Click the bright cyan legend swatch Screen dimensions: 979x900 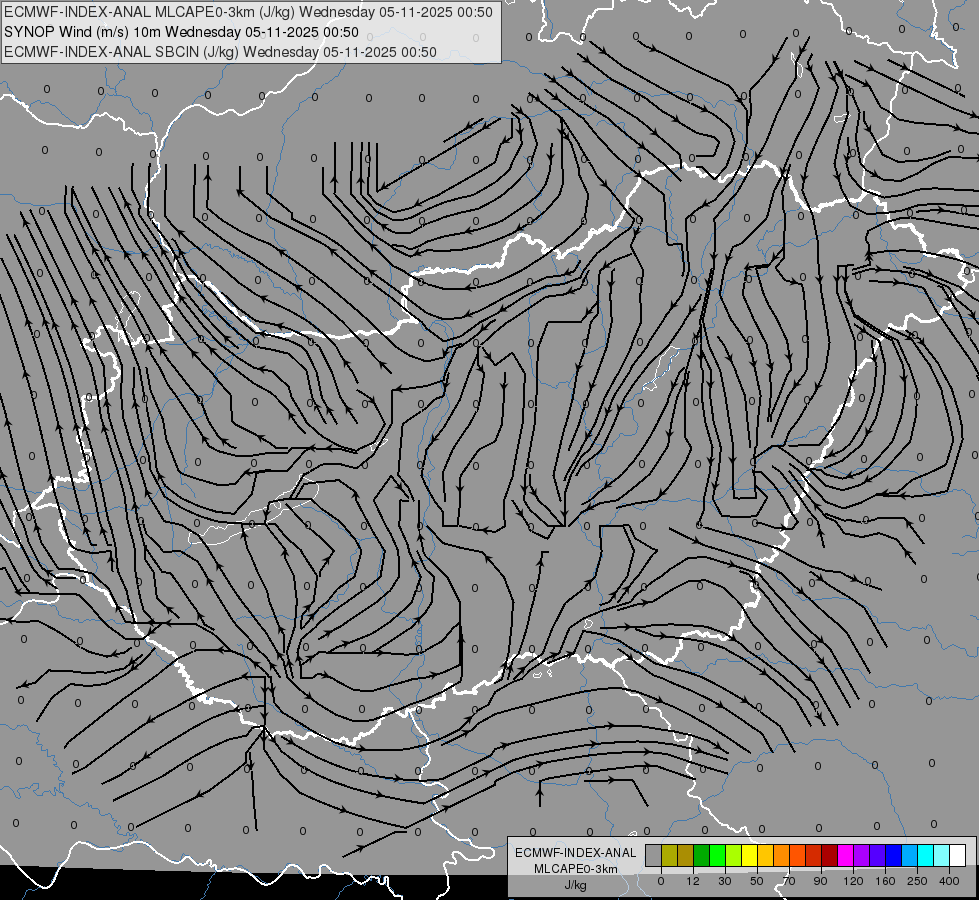(925, 855)
